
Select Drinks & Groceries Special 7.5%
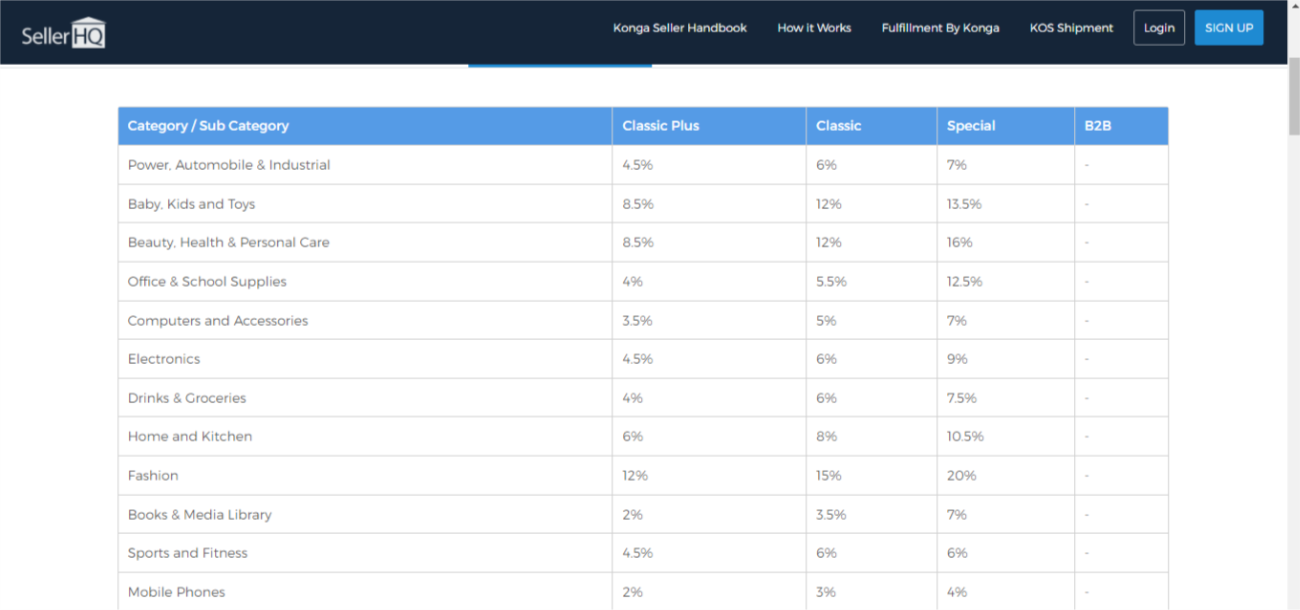click(961, 398)
